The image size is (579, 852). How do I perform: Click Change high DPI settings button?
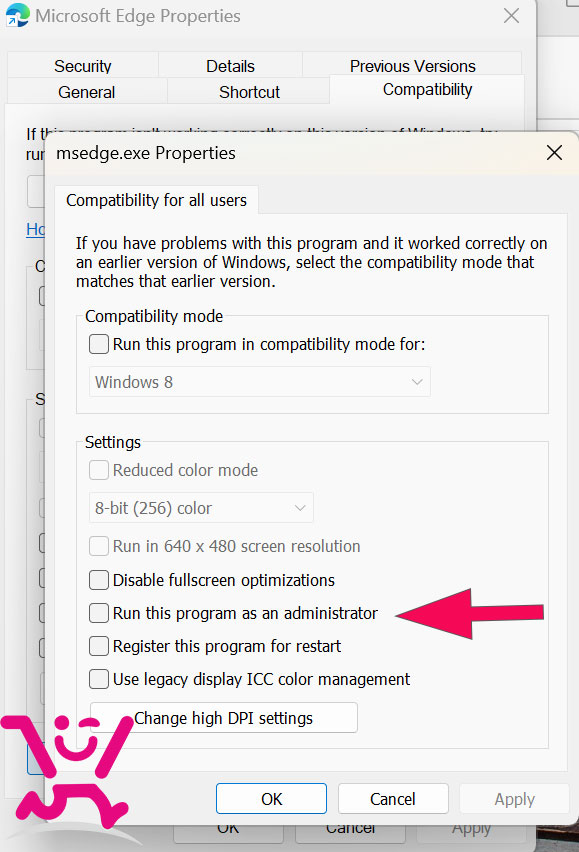[224, 718]
